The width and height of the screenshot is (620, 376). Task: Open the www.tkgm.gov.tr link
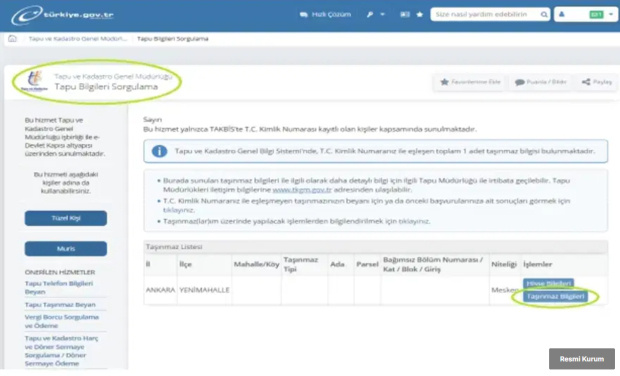(x=302, y=190)
